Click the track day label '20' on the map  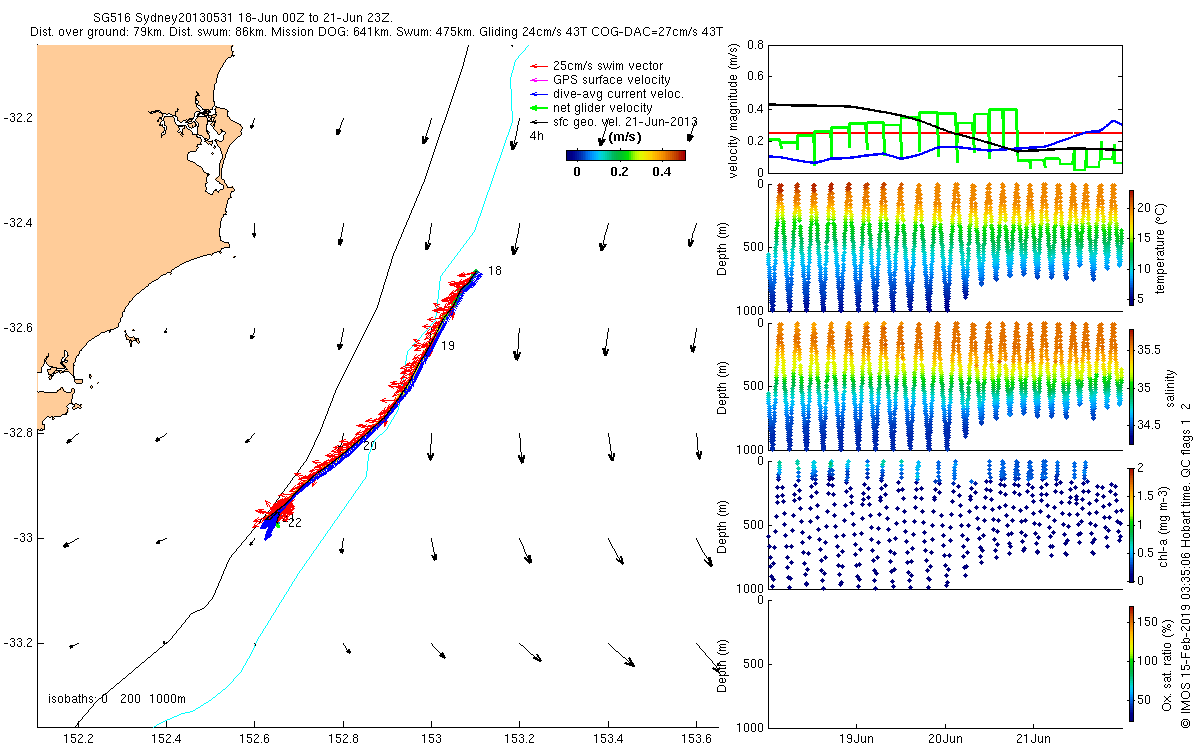[x=370, y=445]
